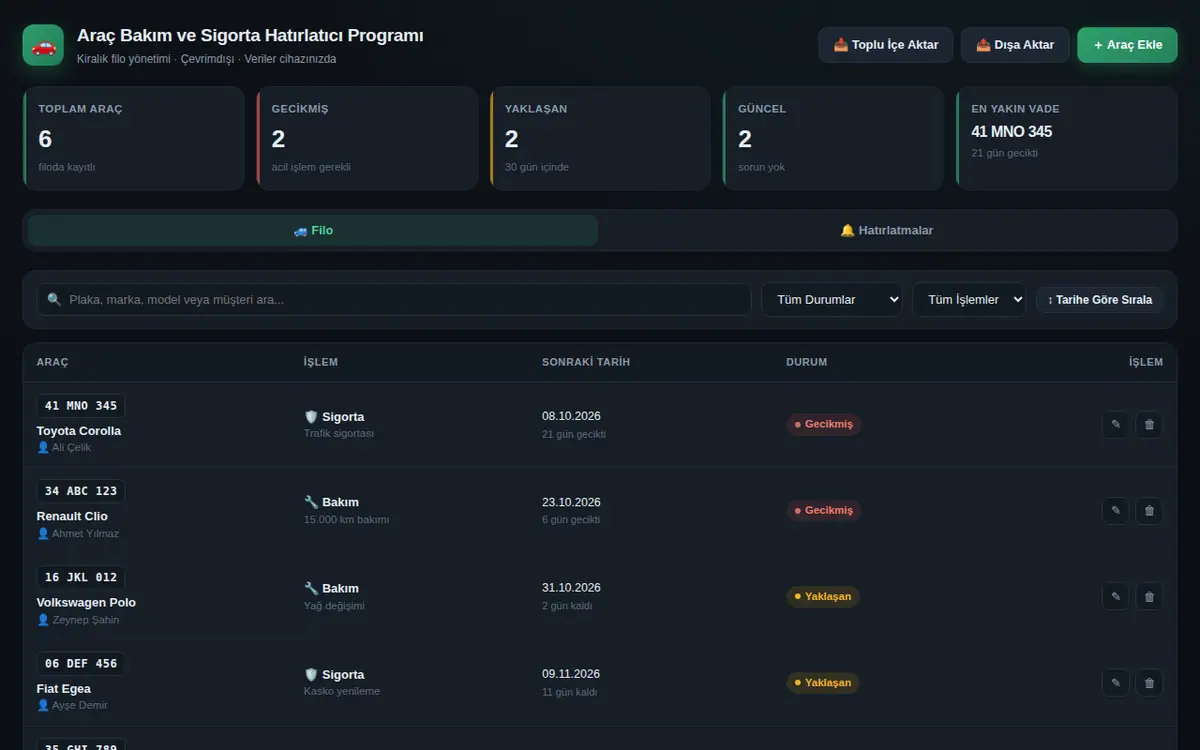Click the date 23.10.2026
The image size is (1200, 750).
coord(571,502)
